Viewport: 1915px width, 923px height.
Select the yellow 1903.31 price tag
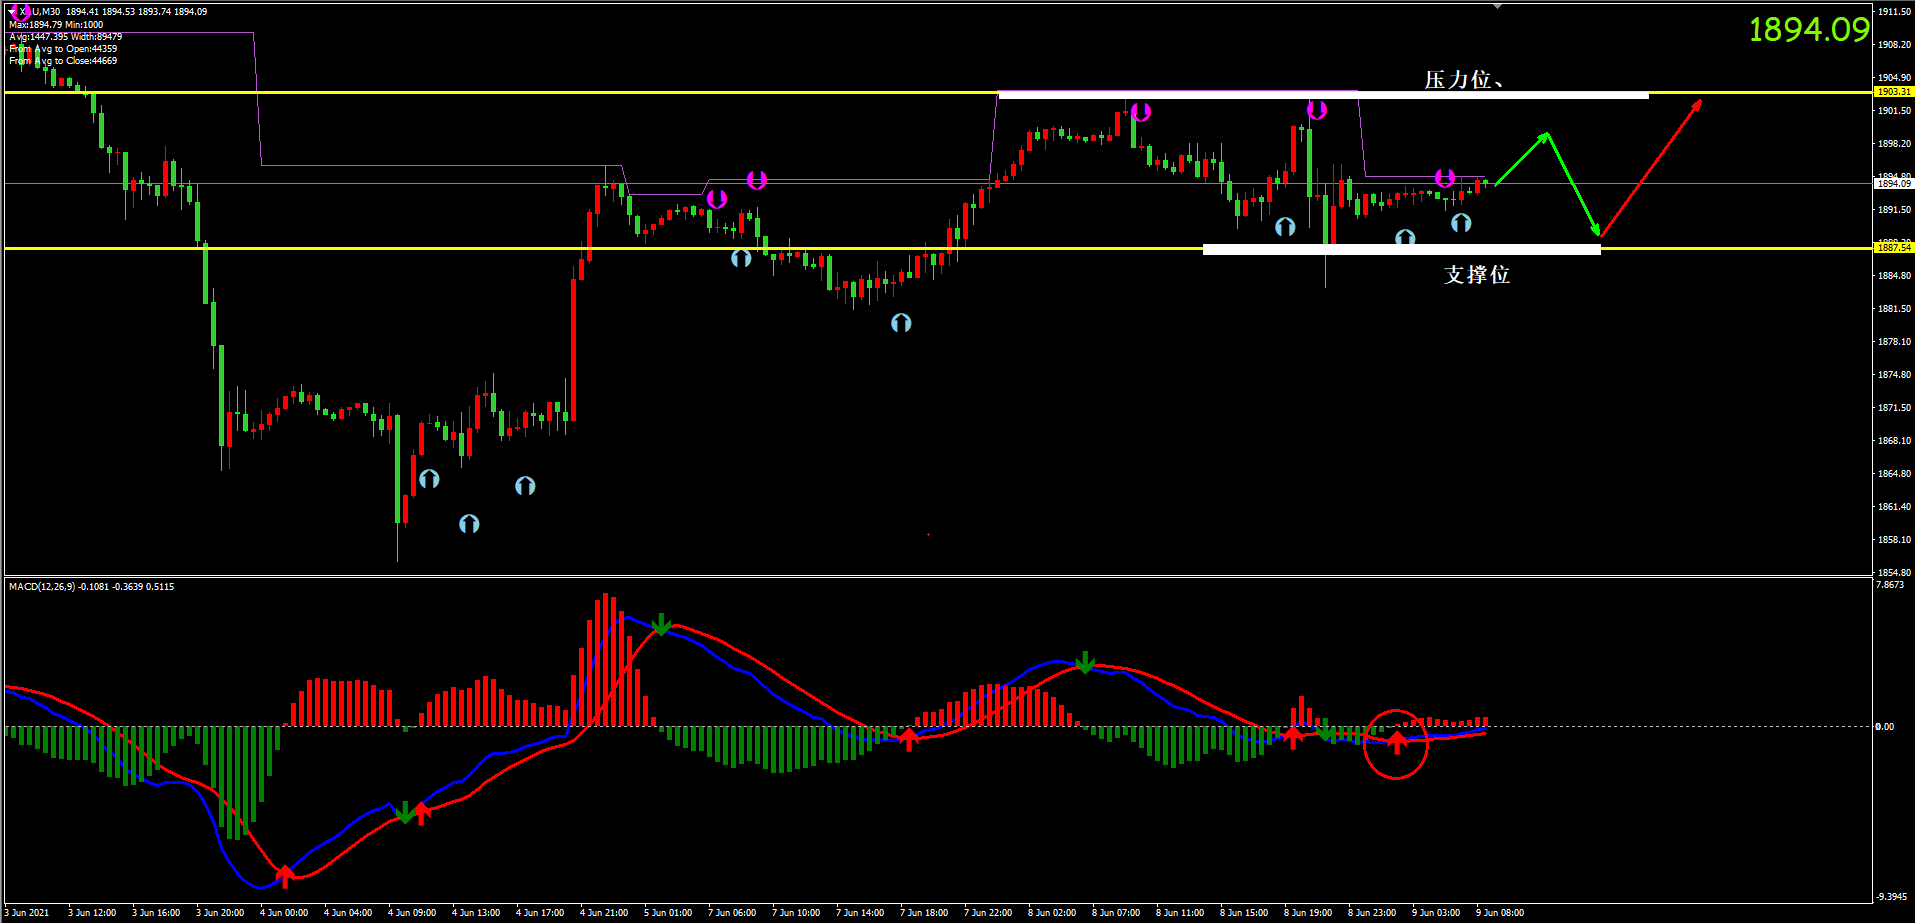pyautogui.click(x=1893, y=92)
